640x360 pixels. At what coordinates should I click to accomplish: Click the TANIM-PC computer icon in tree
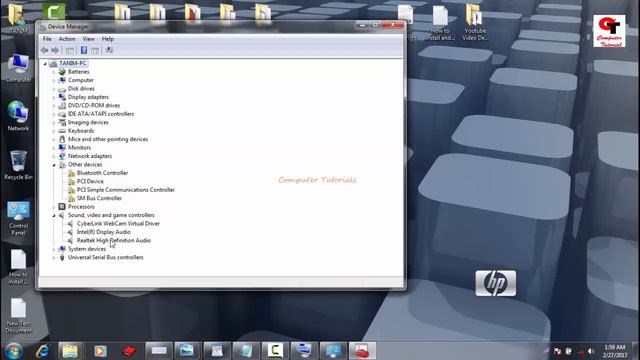[53, 63]
